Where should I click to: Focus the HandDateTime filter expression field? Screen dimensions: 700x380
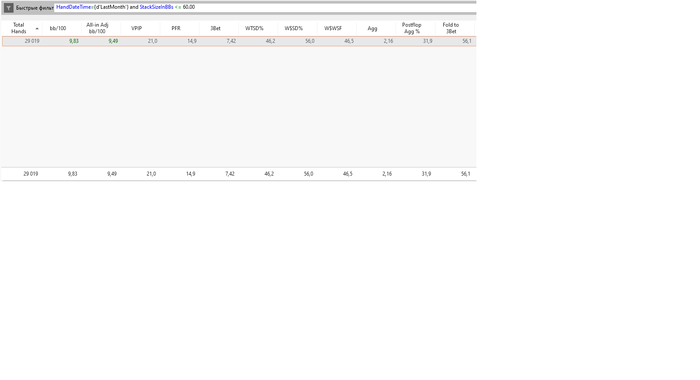[265, 7]
